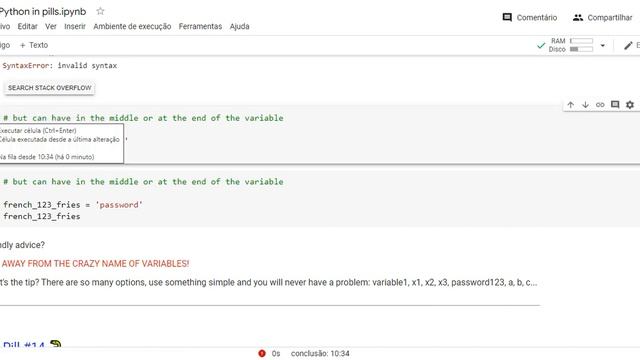The image size is (640, 360).
Task: Open cell settings gear icon
Action: point(630,105)
